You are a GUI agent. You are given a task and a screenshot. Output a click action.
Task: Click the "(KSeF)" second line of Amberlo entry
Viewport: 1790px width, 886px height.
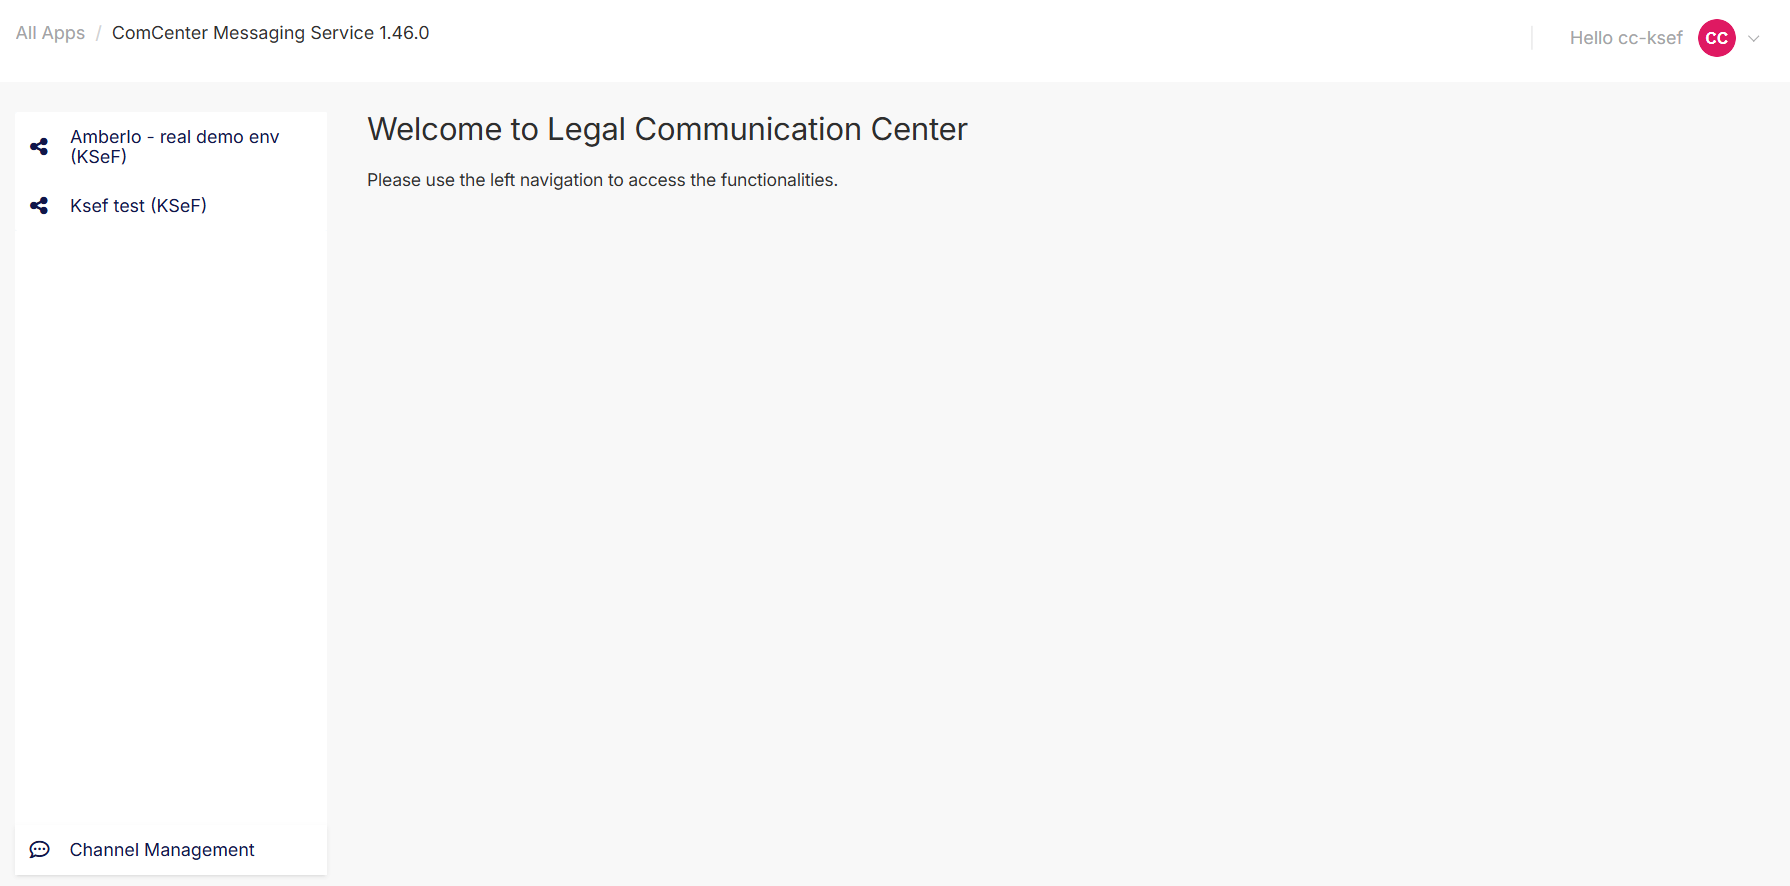point(98,157)
